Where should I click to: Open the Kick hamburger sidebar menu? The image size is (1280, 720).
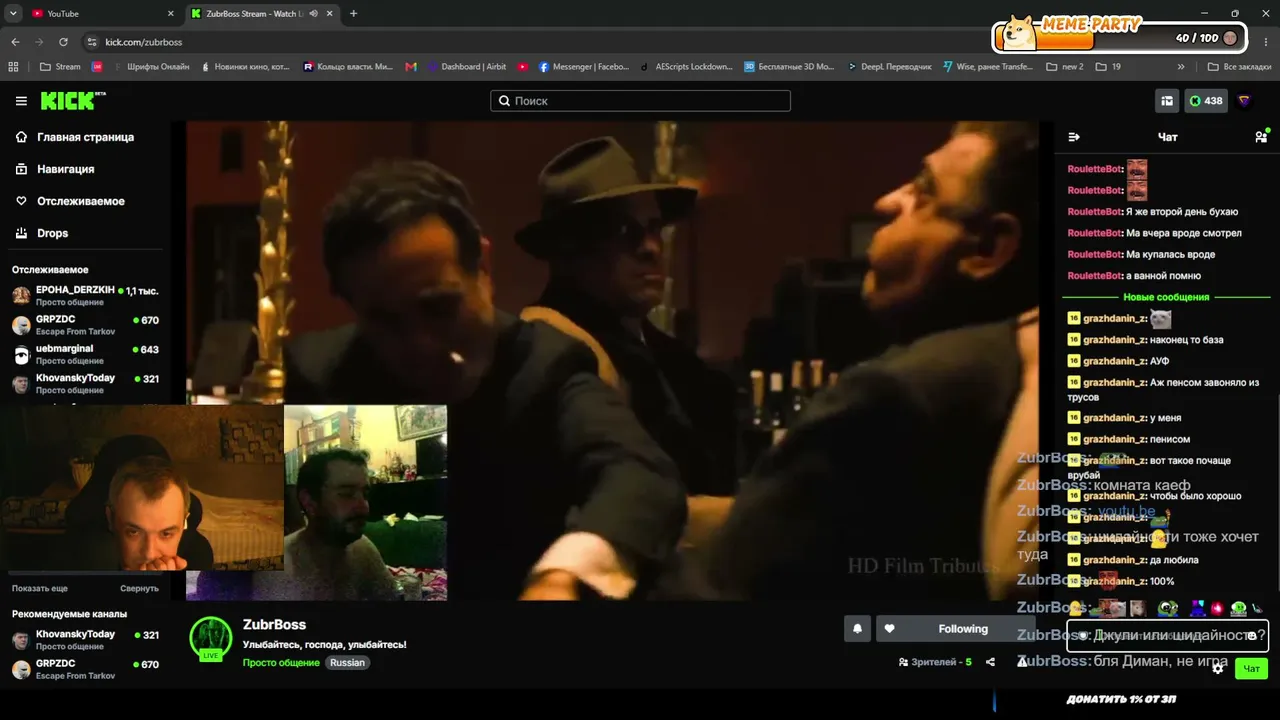21,101
